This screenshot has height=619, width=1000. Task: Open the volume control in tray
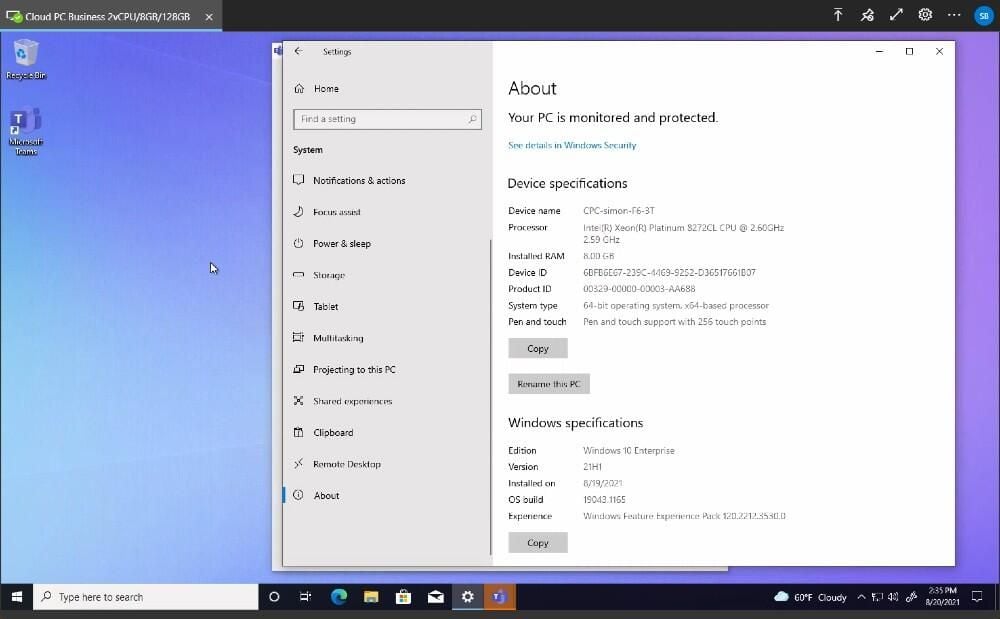893,597
